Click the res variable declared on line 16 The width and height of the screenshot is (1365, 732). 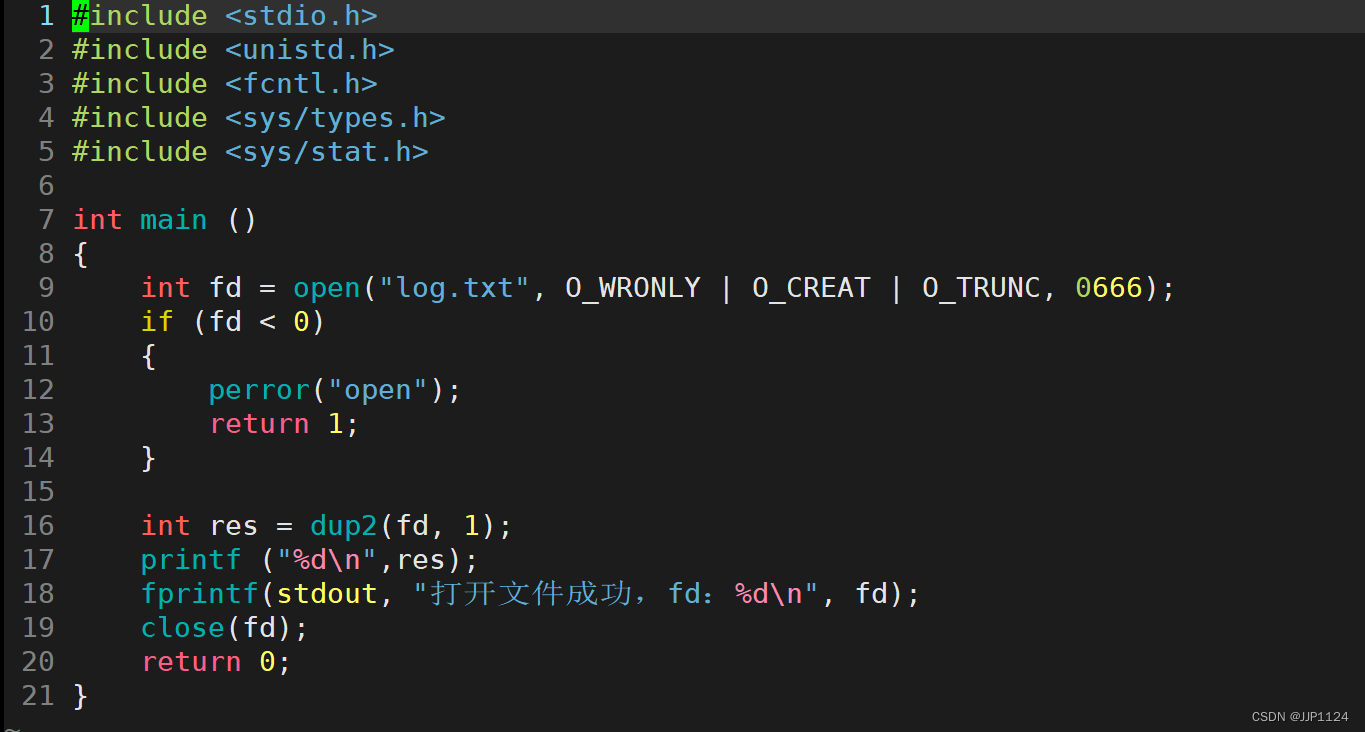click(234, 526)
